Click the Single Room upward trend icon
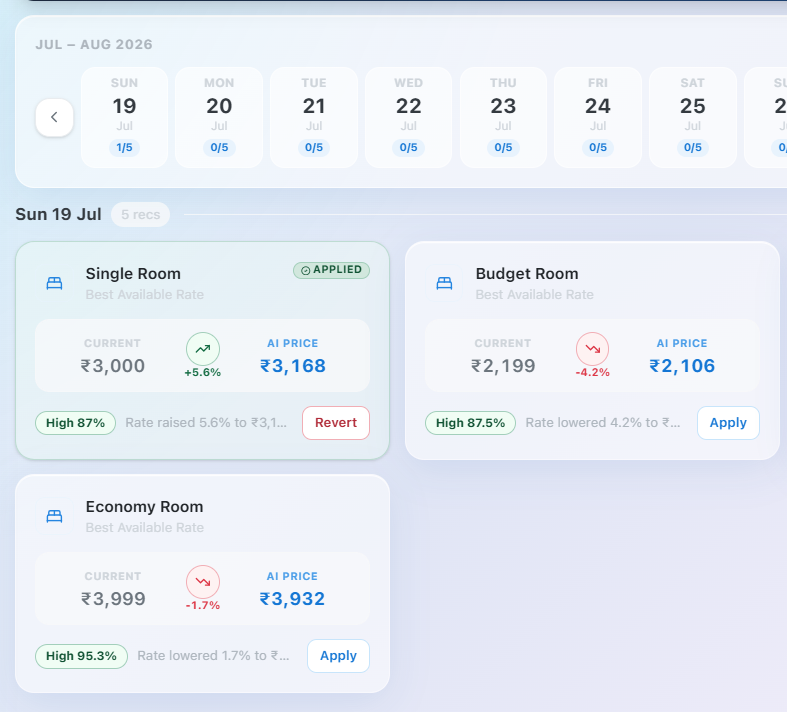The width and height of the screenshot is (787, 712). coord(203,349)
